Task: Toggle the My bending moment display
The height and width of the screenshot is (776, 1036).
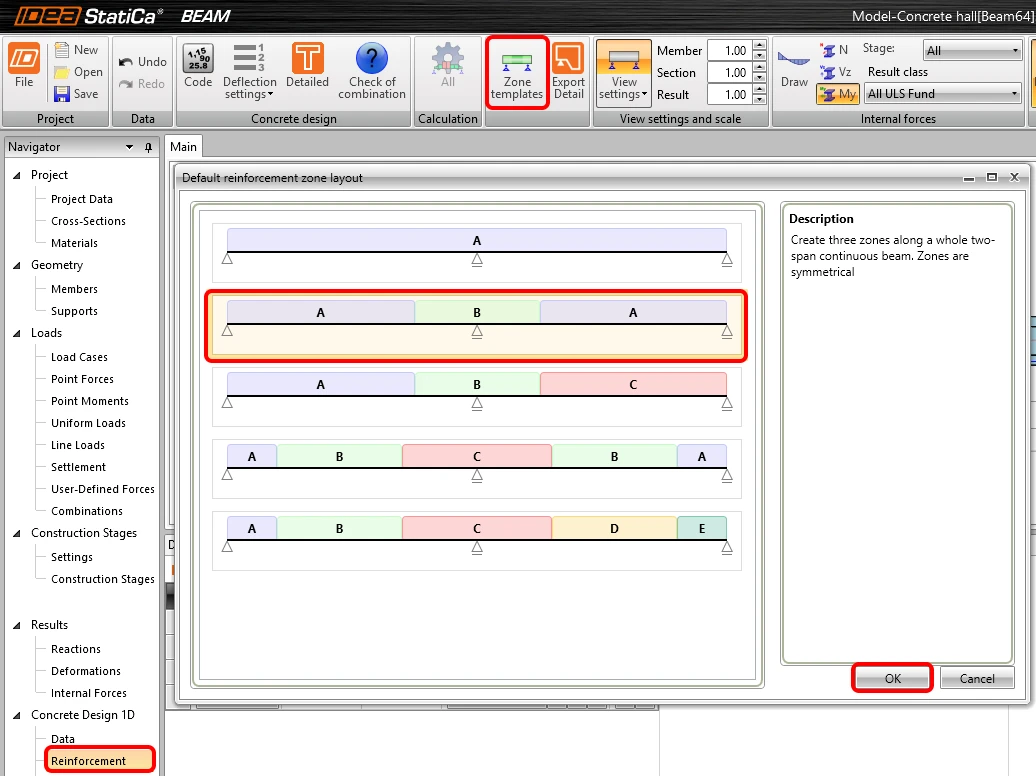Action: [x=838, y=94]
